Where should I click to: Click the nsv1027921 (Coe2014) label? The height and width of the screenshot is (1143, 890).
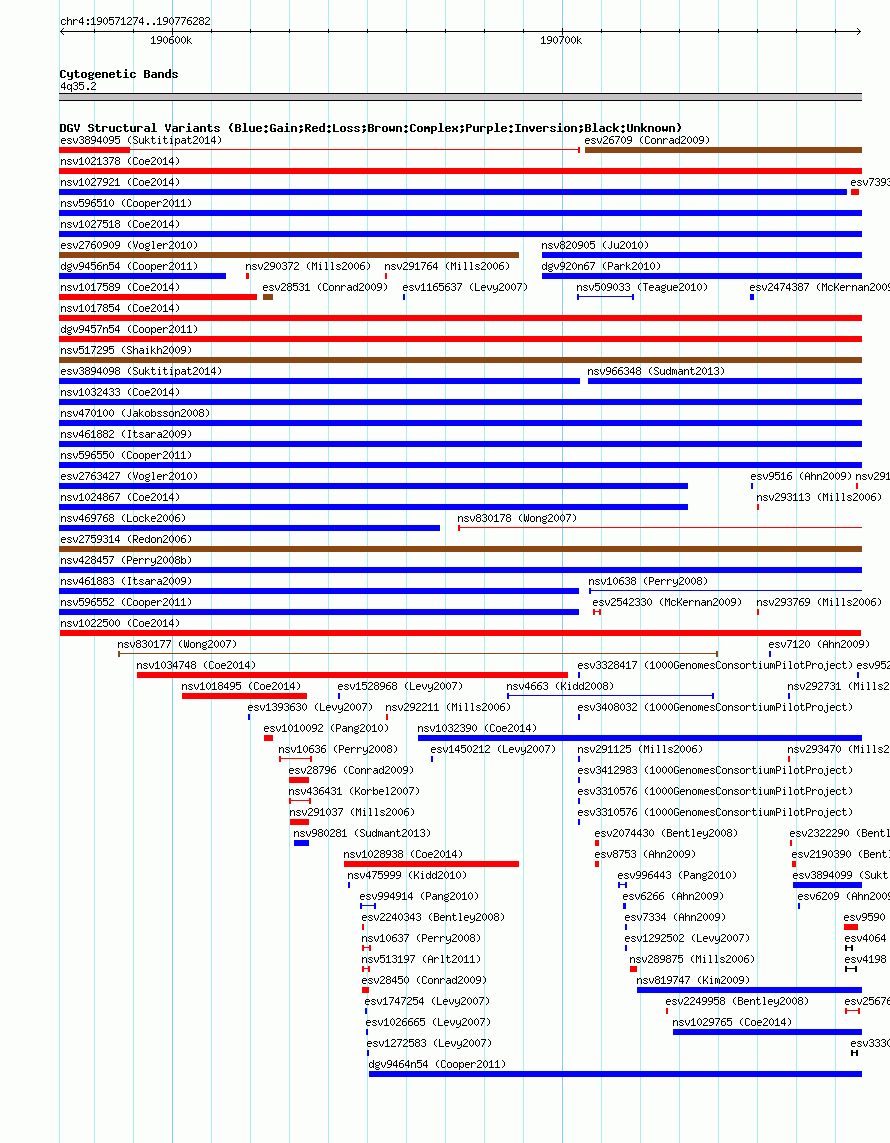(120, 182)
